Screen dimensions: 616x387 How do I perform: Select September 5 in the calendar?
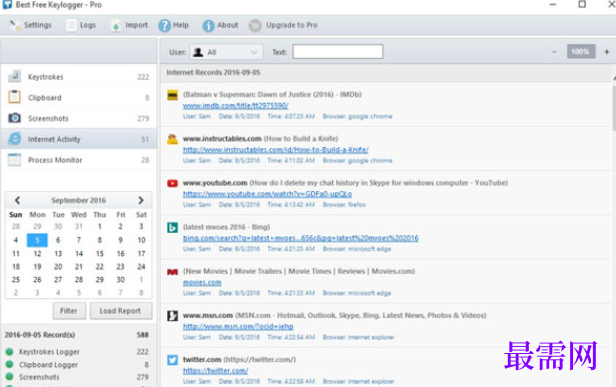tap(37, 240)
